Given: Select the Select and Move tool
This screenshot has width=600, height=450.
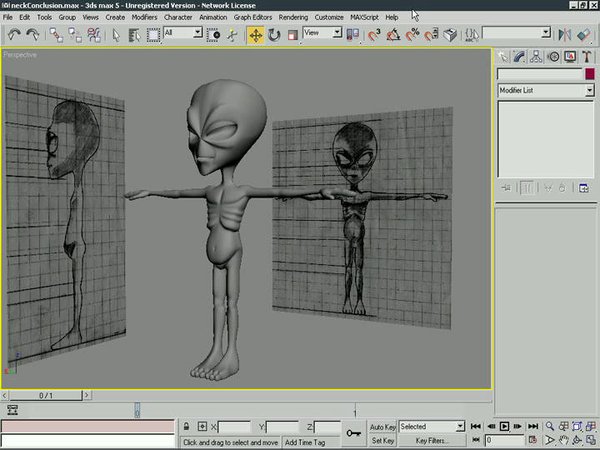Looking at the screenshot, I should (x=255, y=34).
